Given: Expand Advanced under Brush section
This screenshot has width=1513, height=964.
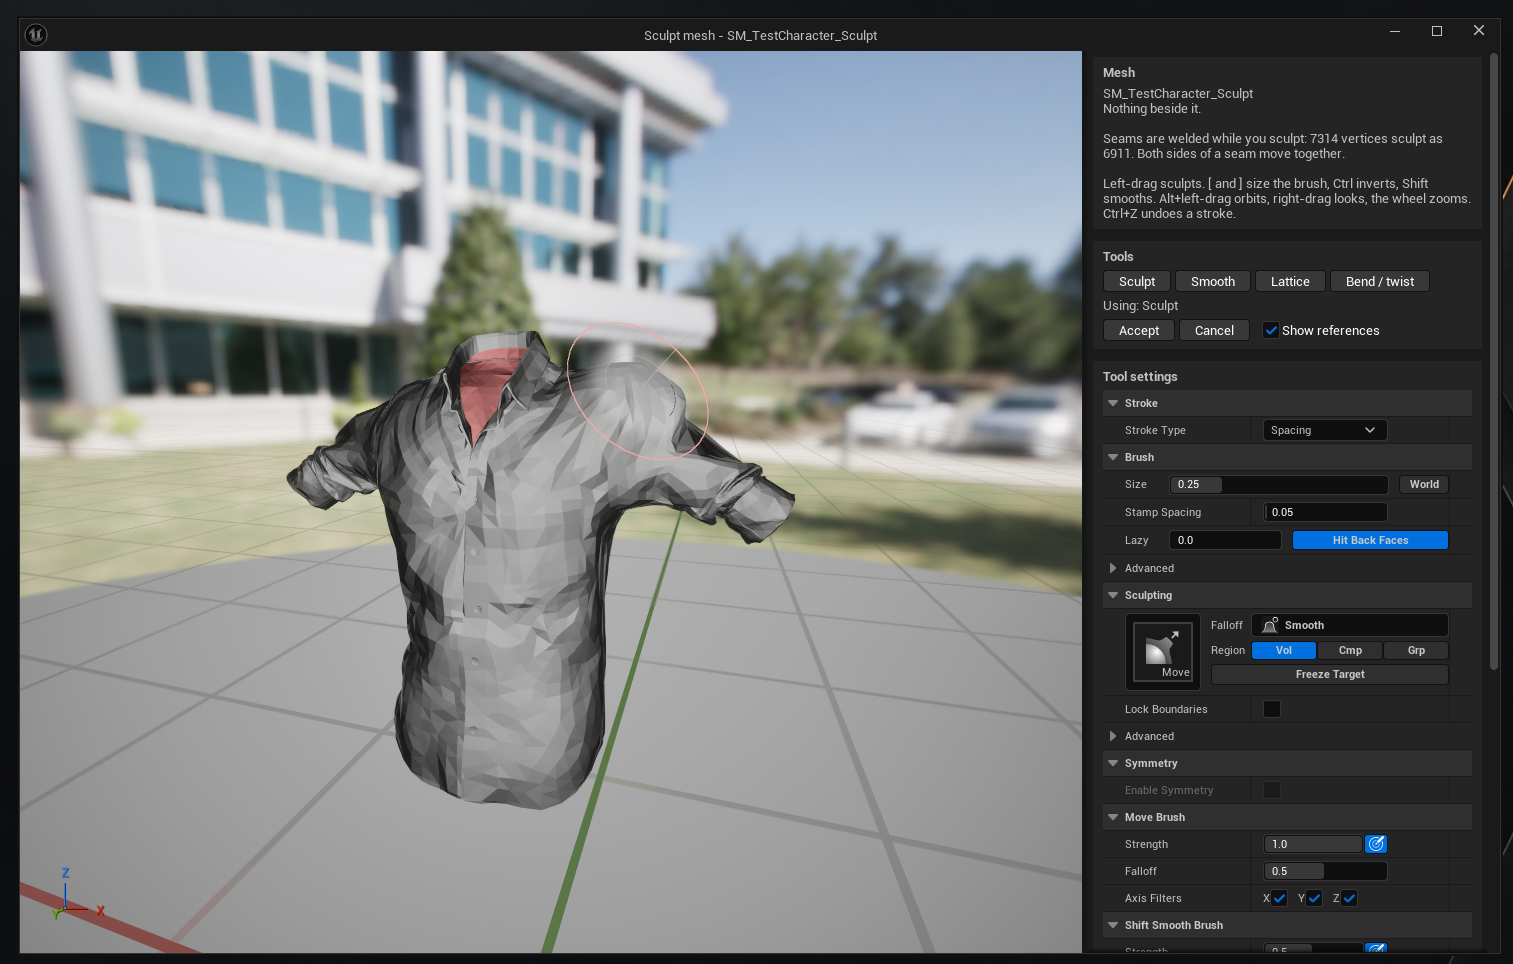Looking at the screenshot, I should 1113,568.
